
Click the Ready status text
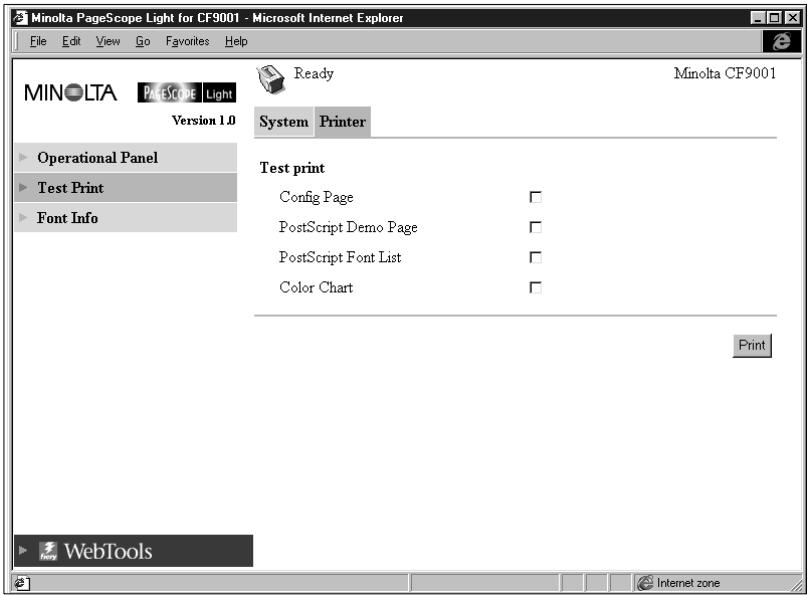click(314, 74)
